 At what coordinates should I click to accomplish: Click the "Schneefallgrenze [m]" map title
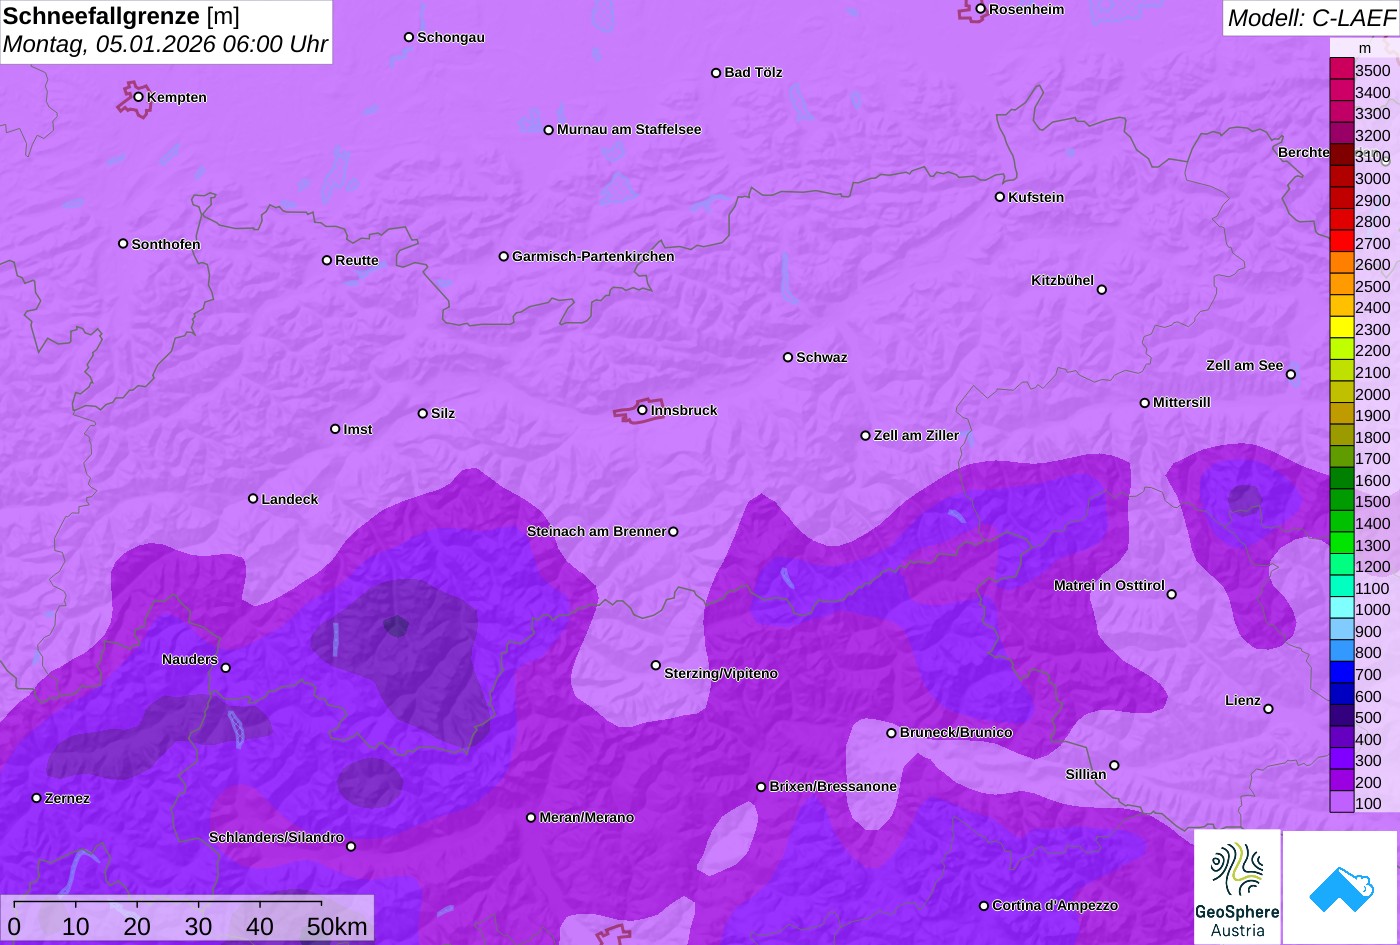coord(121,16)
